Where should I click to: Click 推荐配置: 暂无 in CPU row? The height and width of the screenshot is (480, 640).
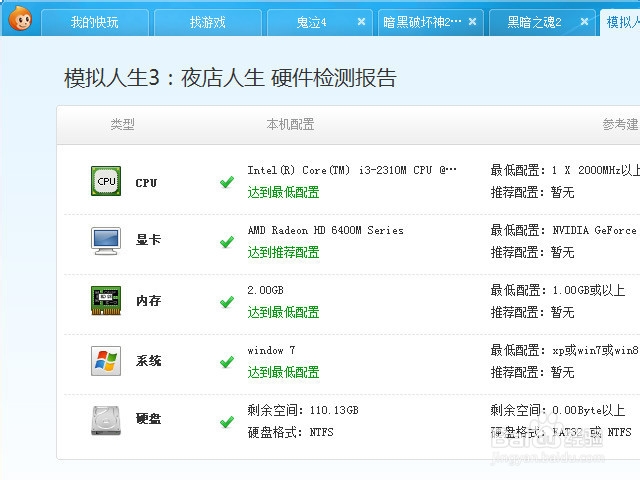[532, 192]
